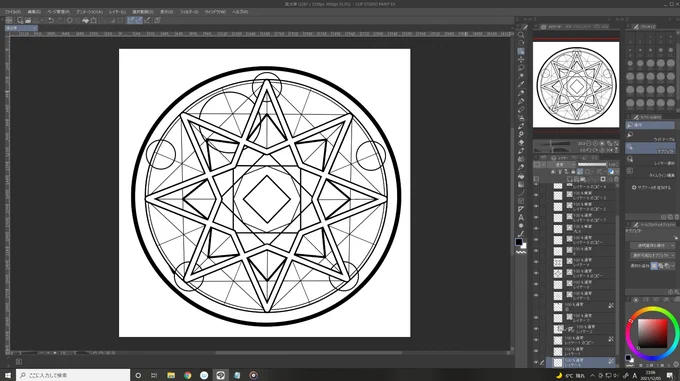Click the Scale/Rotate transform icon in command bar
Screen dimensions: 680x381
point(94,20)
